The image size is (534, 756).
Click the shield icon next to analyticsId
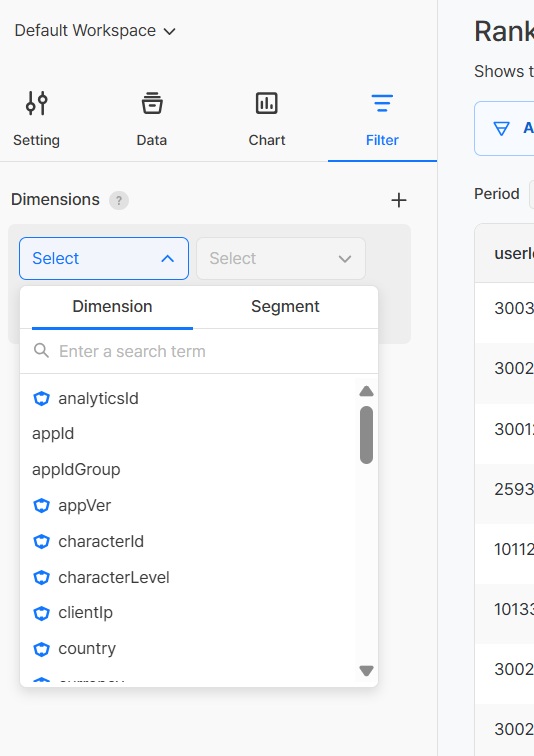point(41,399)
